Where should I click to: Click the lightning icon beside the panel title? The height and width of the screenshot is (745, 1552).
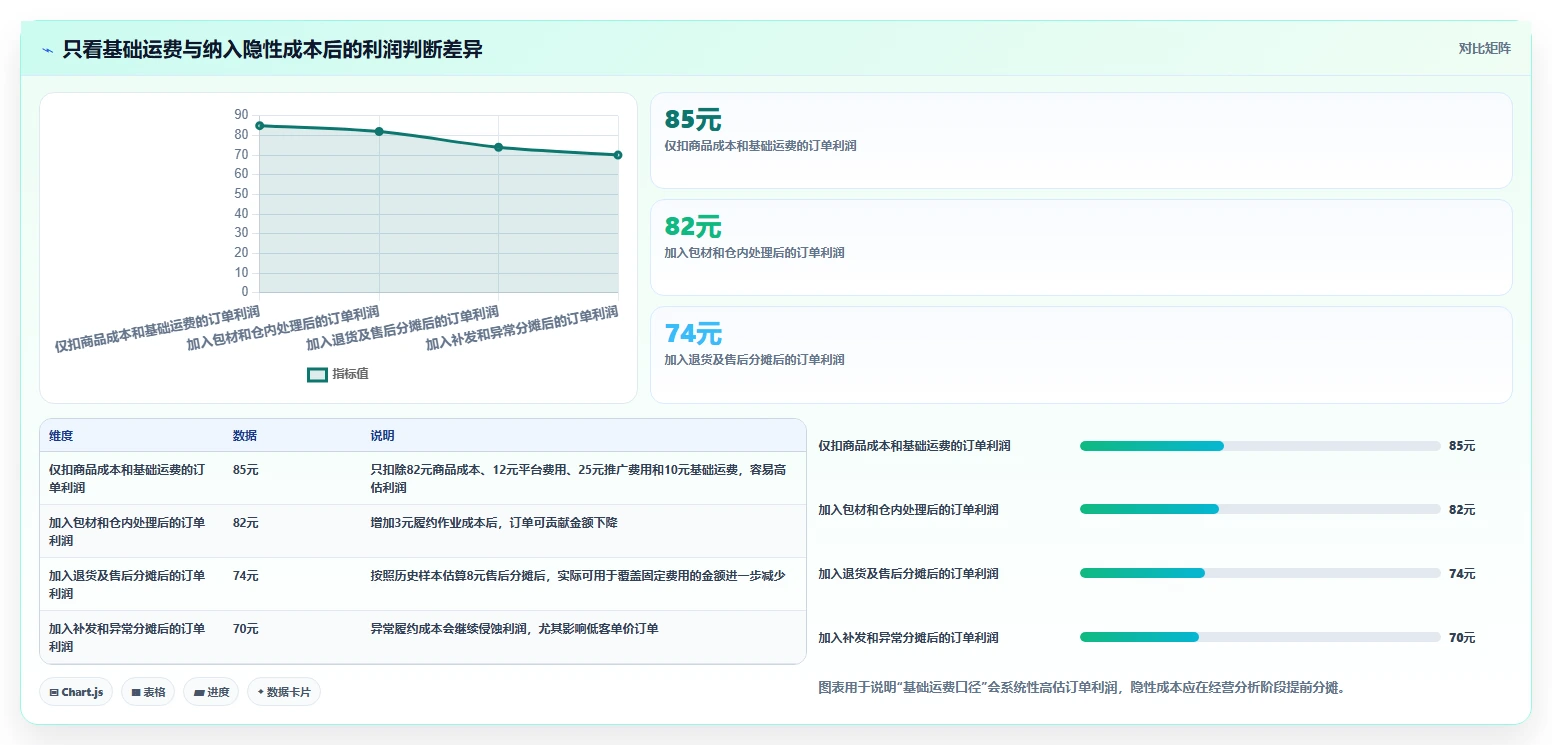(48, 50)
